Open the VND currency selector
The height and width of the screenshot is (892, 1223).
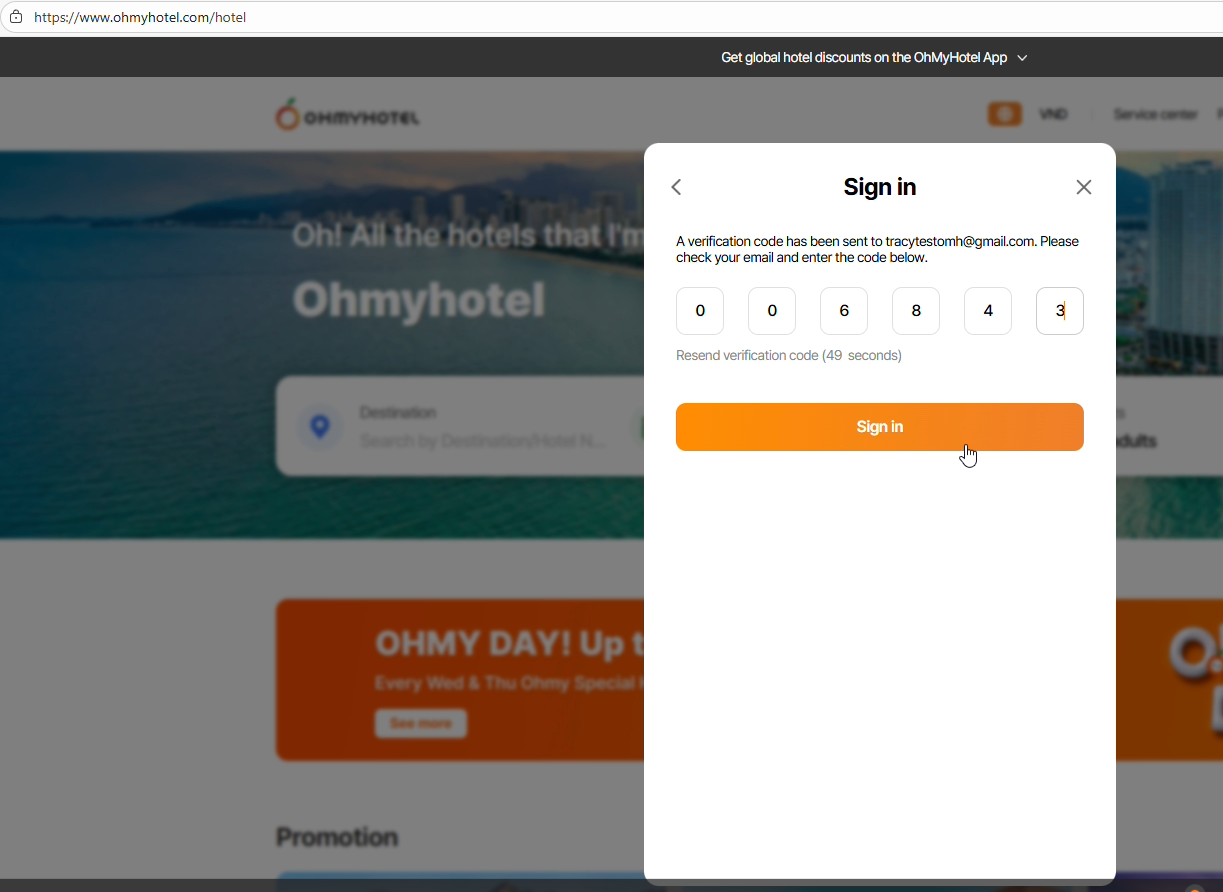pos(1053,114)
